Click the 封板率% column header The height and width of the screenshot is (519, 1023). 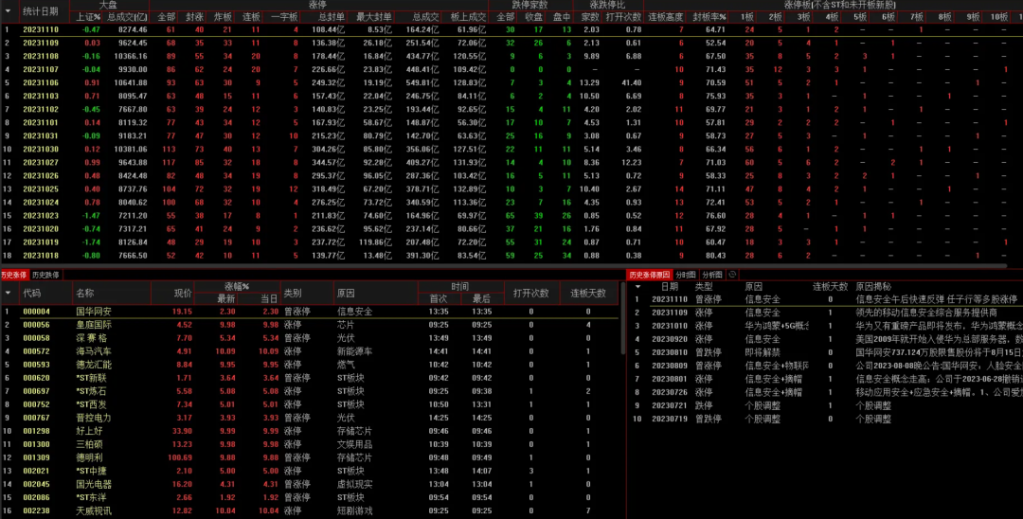[715, 17]
